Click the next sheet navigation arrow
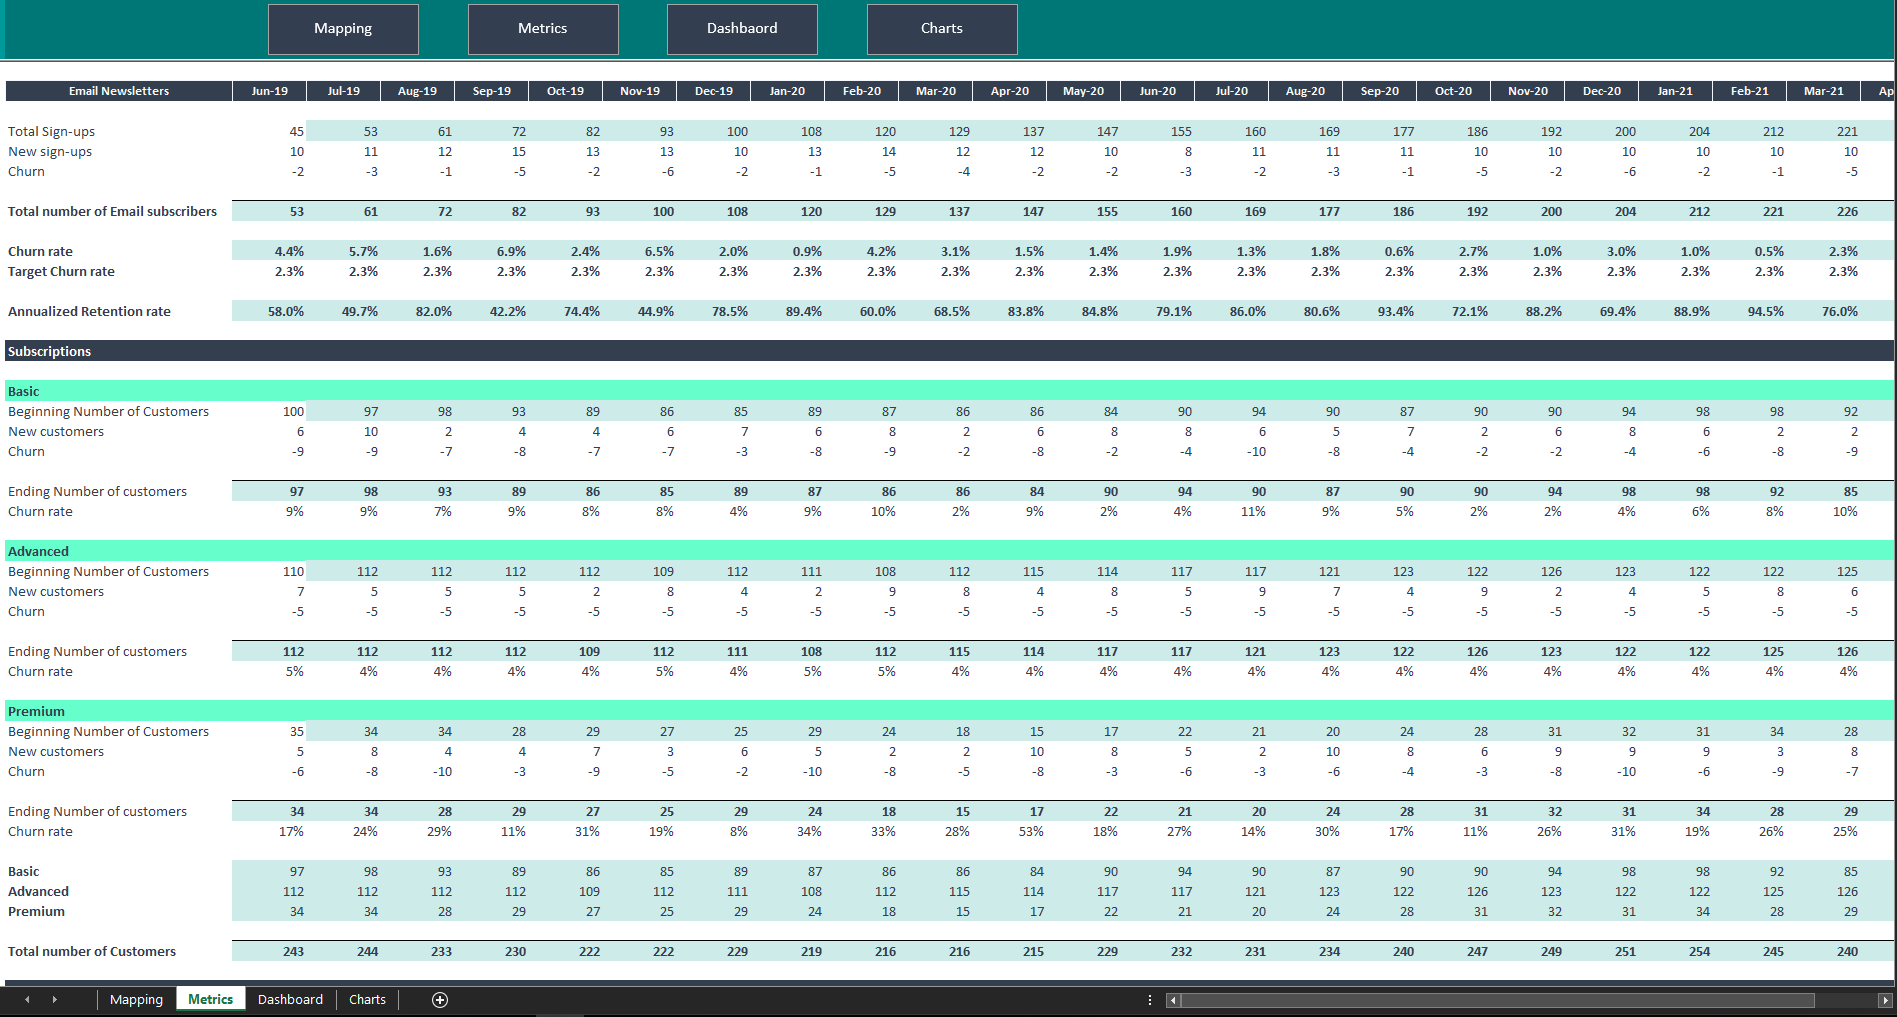1897x1017 pixels. (55, 999)
